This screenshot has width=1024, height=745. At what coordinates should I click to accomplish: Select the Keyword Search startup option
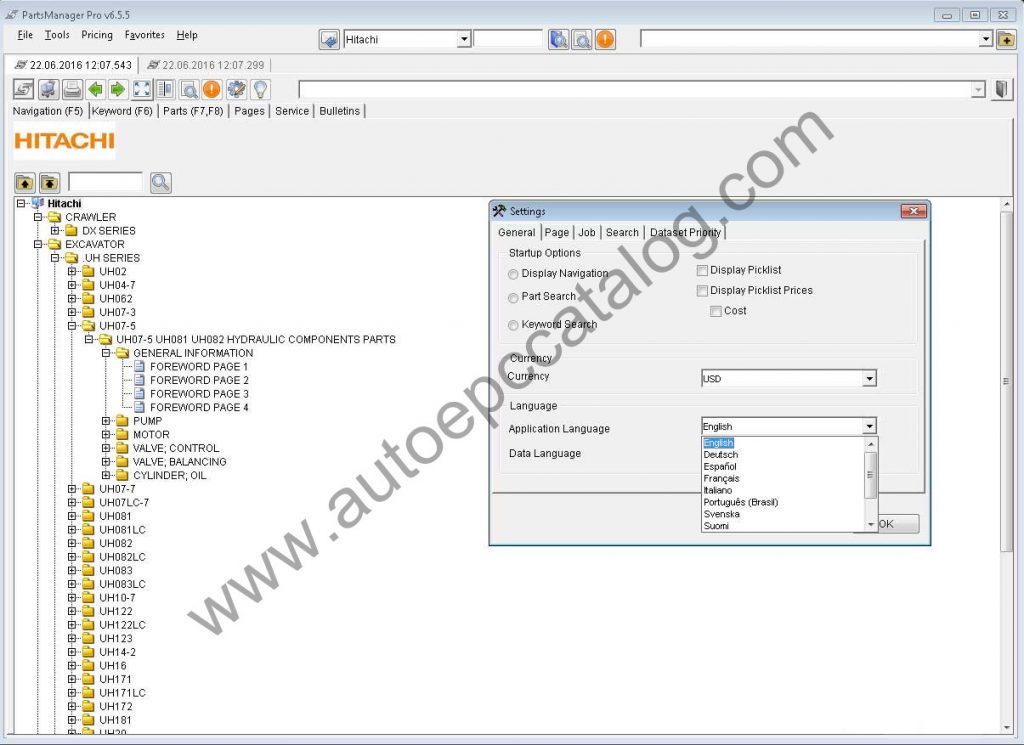pos(513,325)
